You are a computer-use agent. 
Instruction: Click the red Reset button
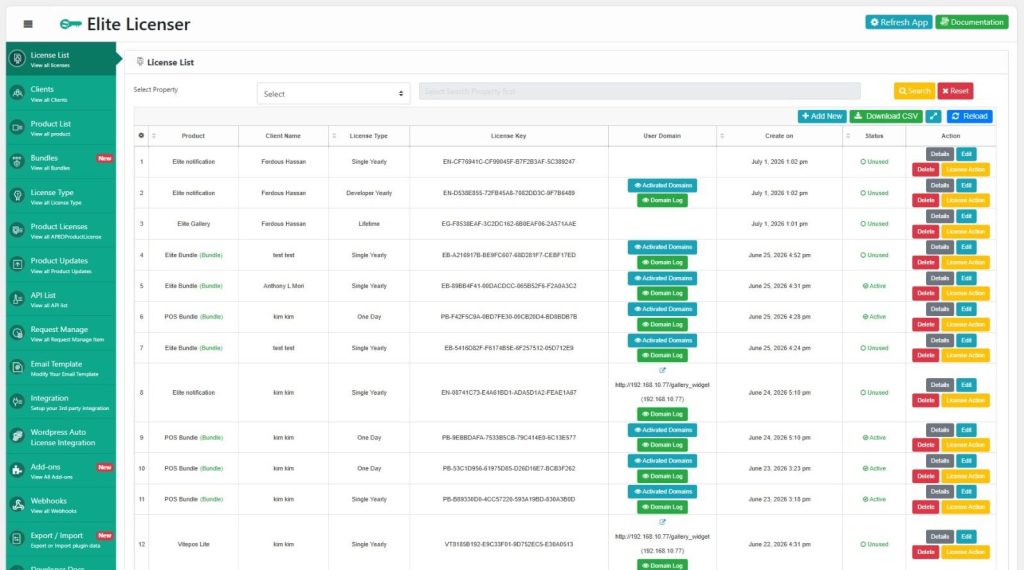coord(955,91)
